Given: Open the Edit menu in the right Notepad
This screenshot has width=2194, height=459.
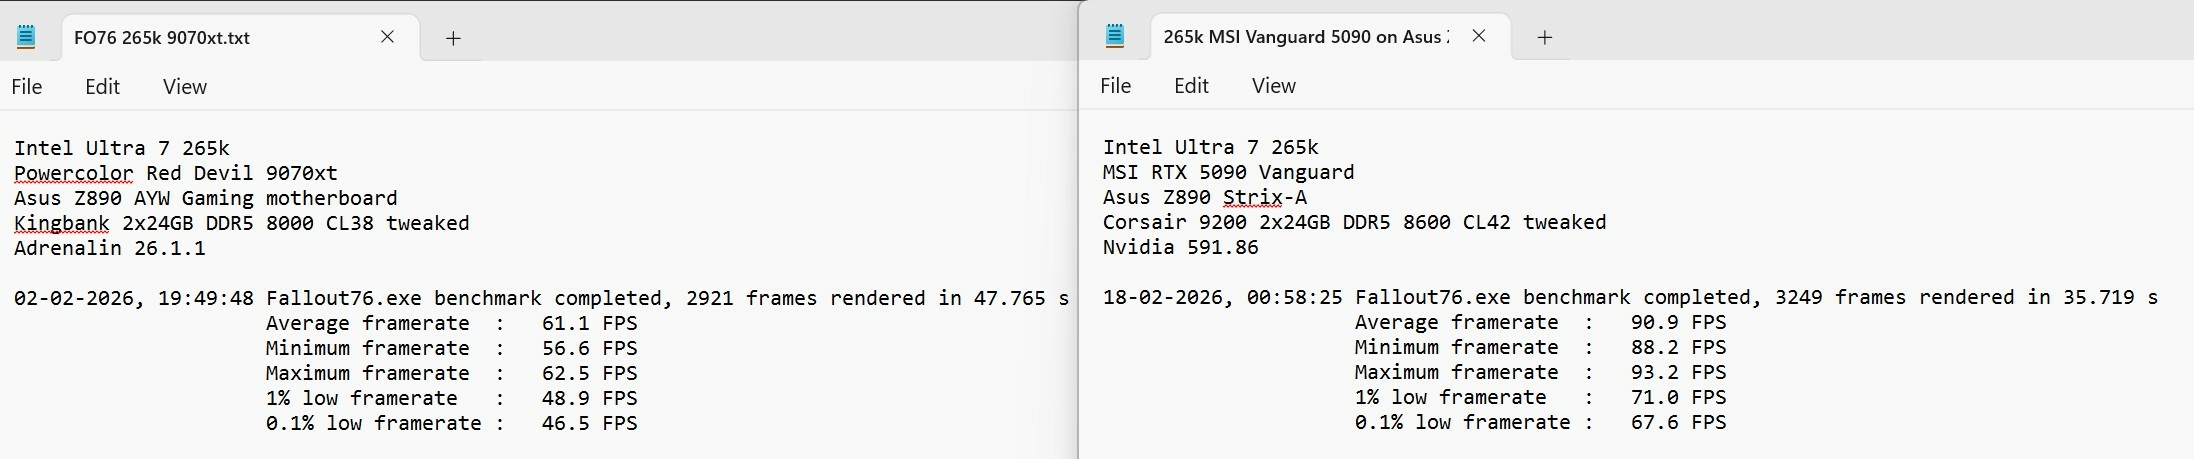Looking at the screenshot, I should tap(1191, 86).
